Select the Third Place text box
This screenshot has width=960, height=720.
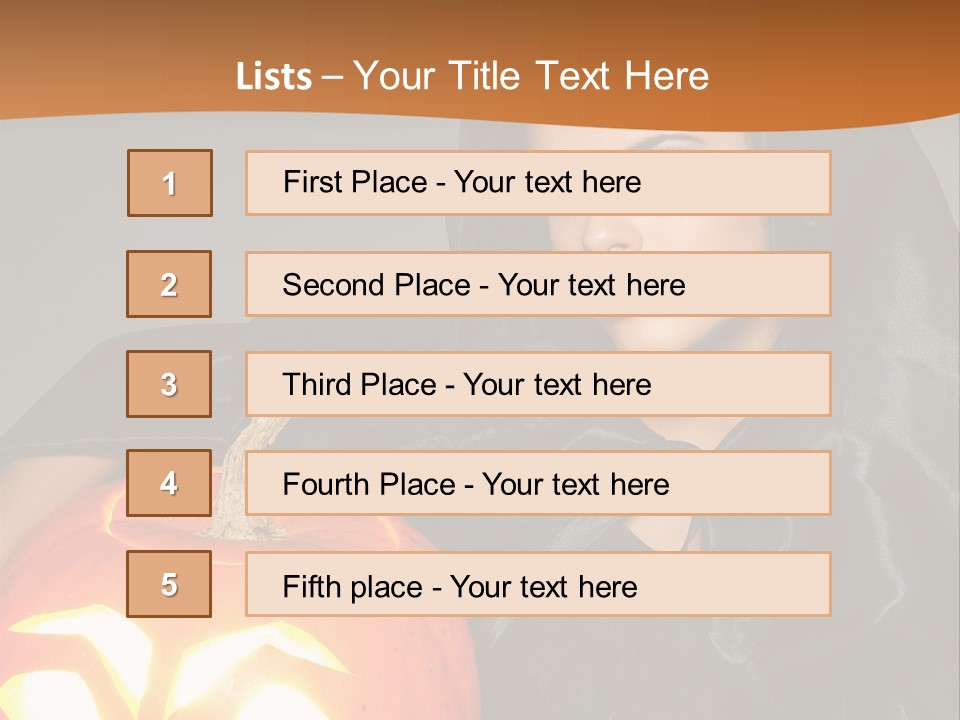point(538,384)
